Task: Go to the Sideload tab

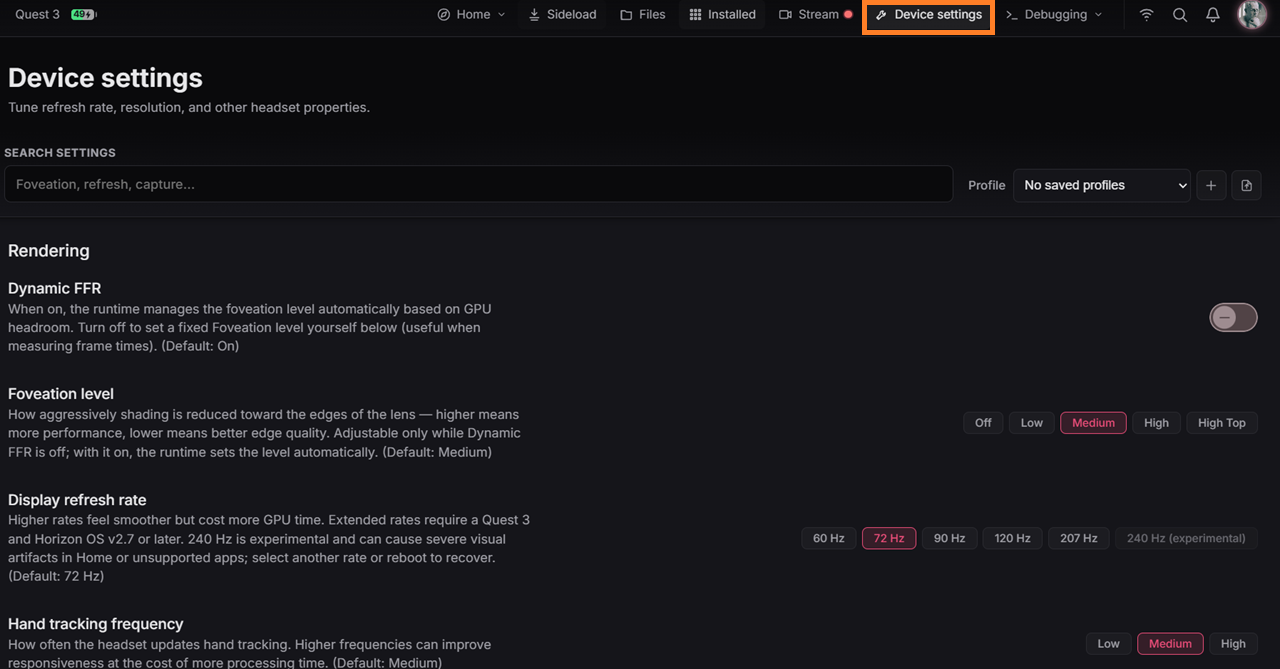Action: 562,15
